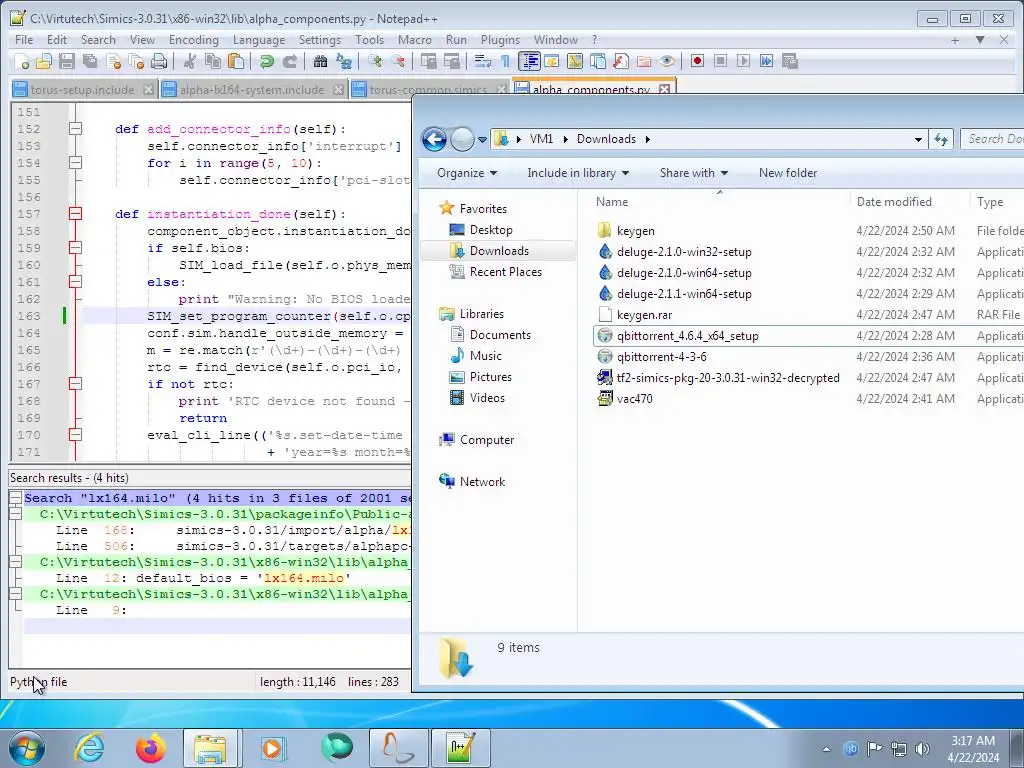Collapse the fold marker at line 157
1024x768 pixels.
76,214
